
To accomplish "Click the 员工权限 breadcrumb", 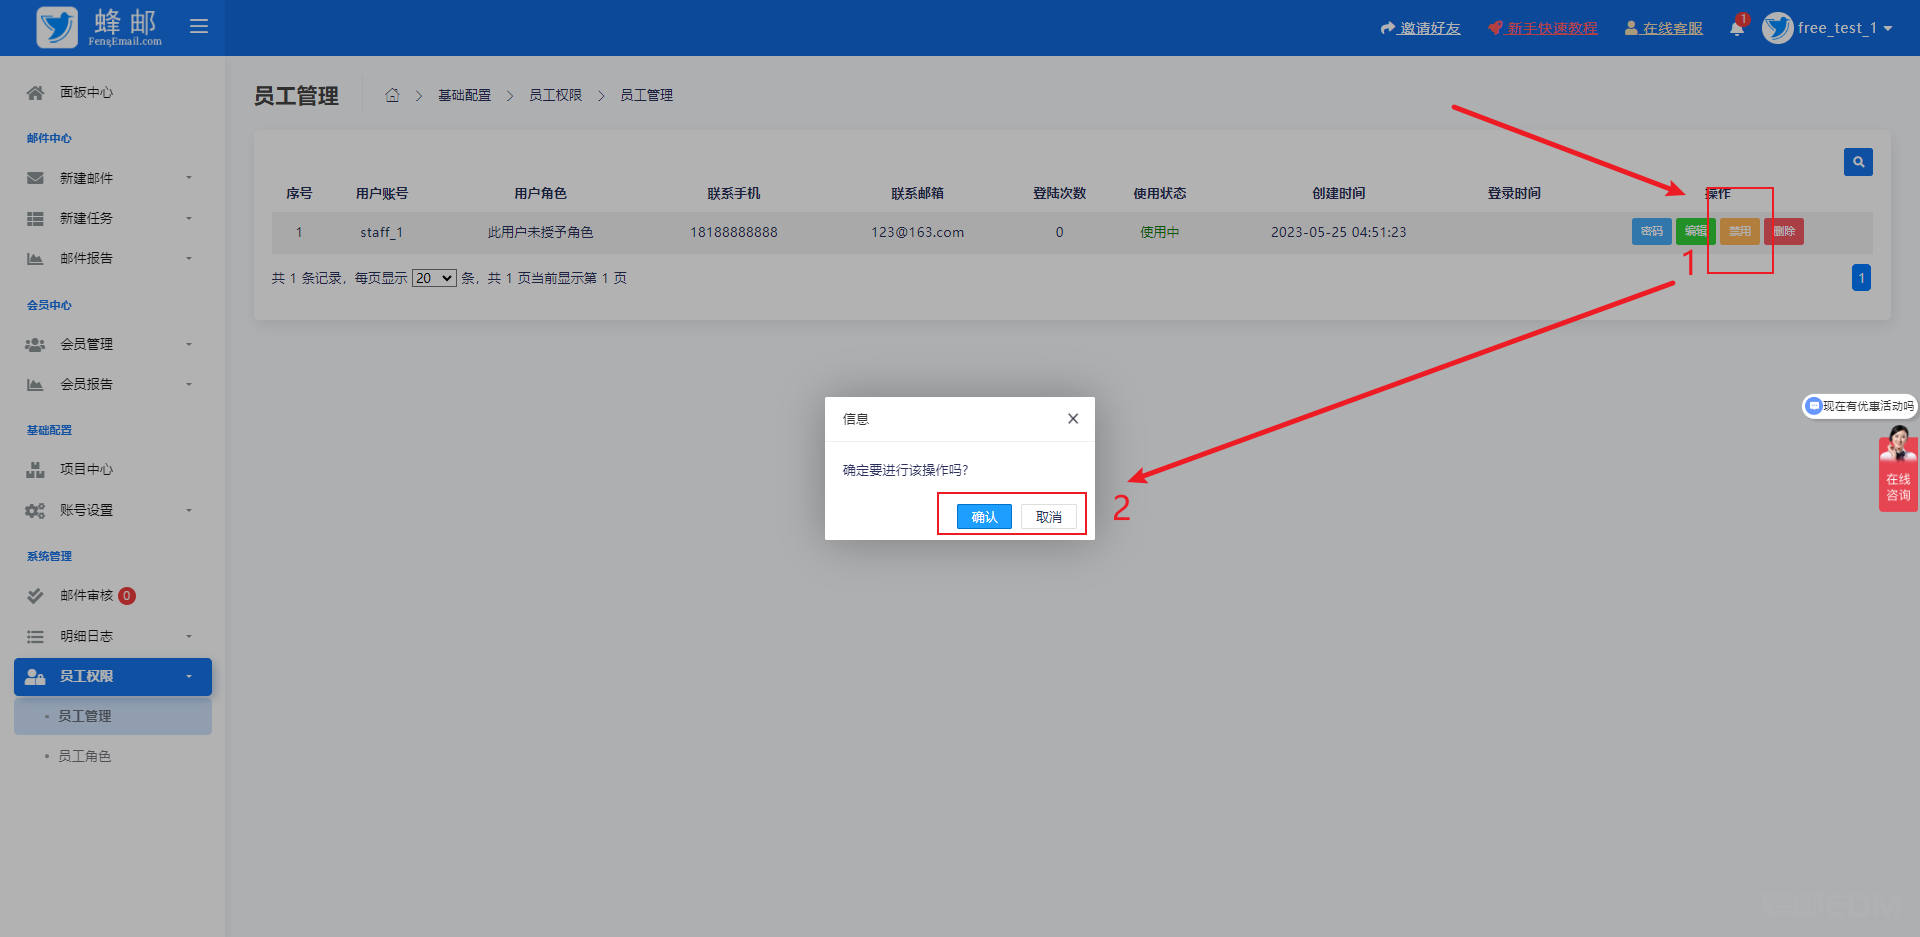I will point(555,95).
